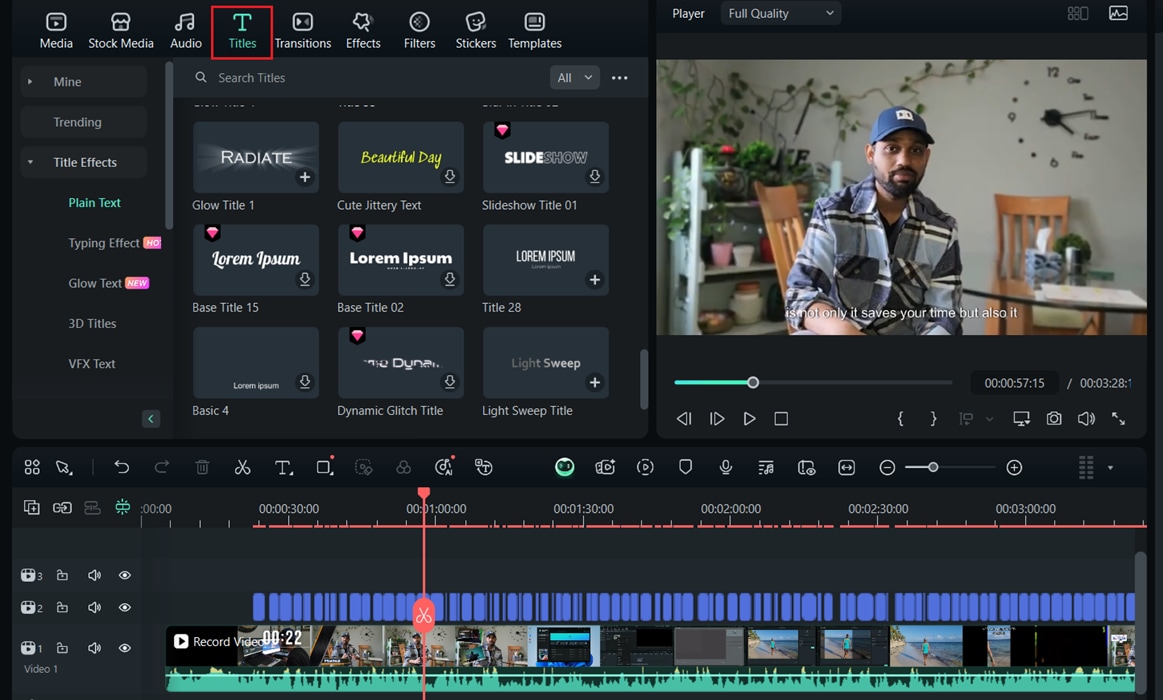This screenshot has width=1163, height=700.
Task: Download Slideshow Title 01
Action: coord(595,176)
